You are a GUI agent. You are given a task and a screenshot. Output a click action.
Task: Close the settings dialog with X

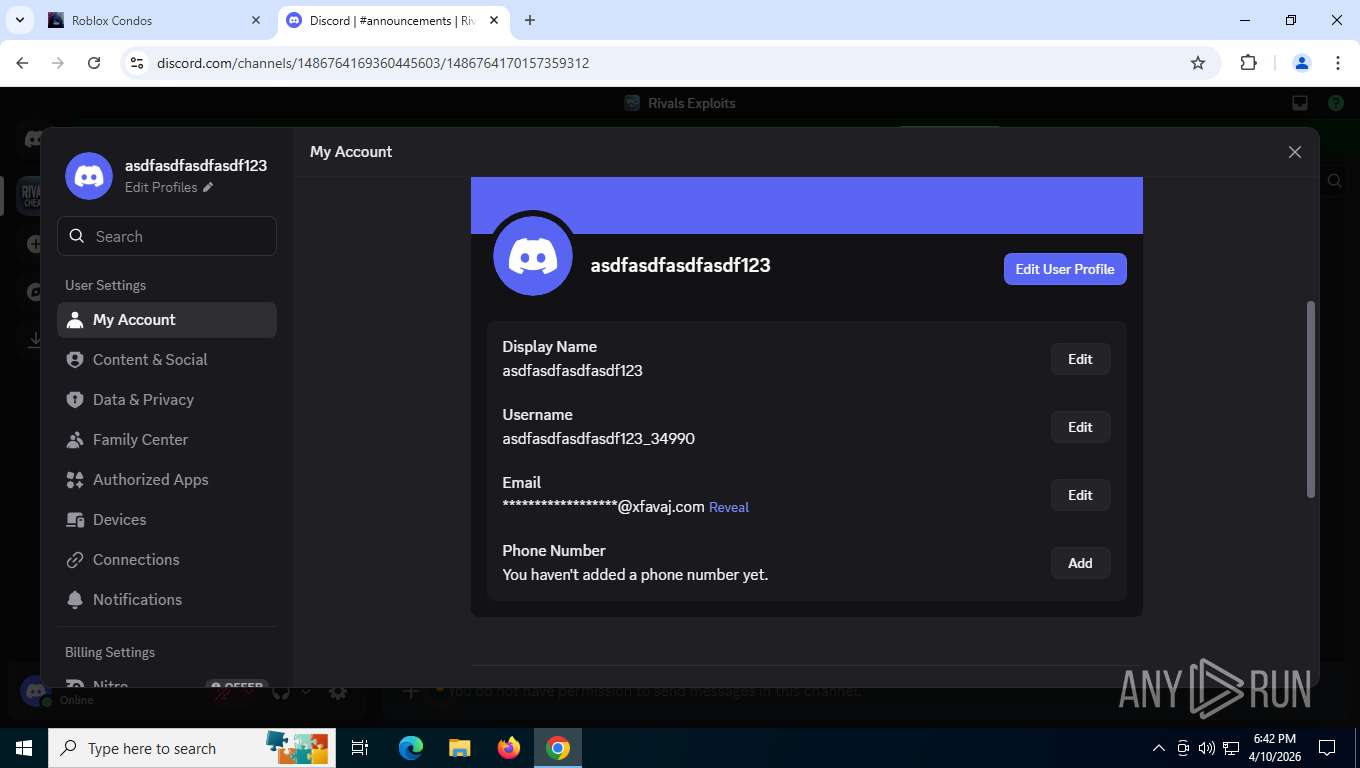point(1295,152)
